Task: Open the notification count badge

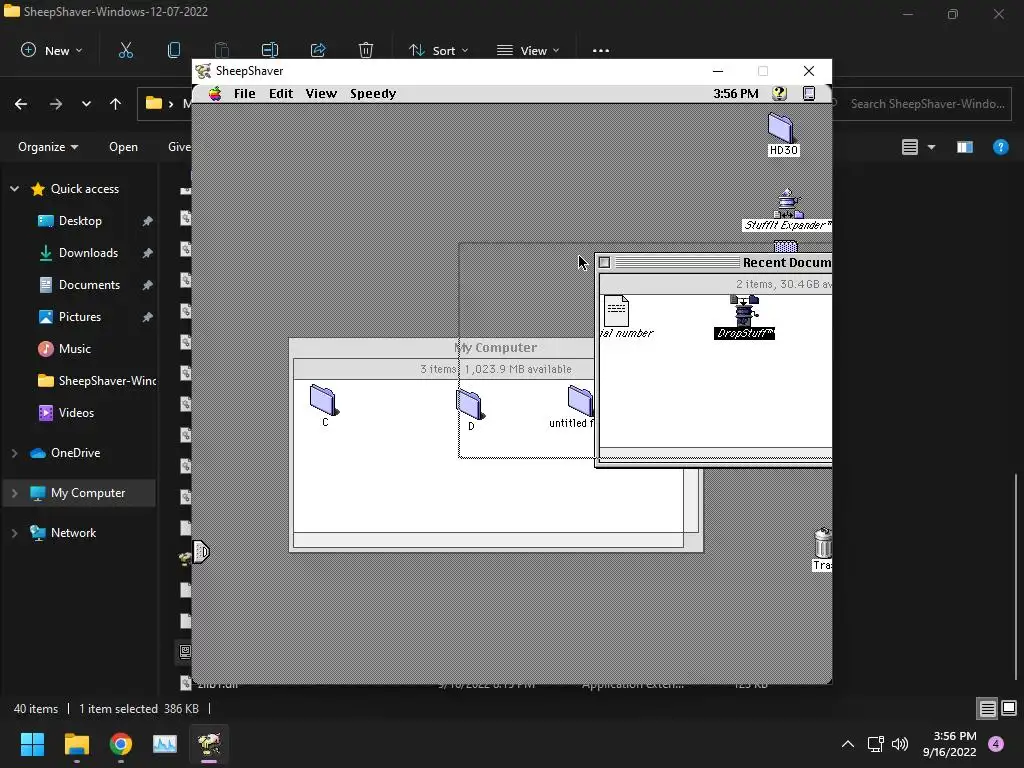Action: [996, 744]
